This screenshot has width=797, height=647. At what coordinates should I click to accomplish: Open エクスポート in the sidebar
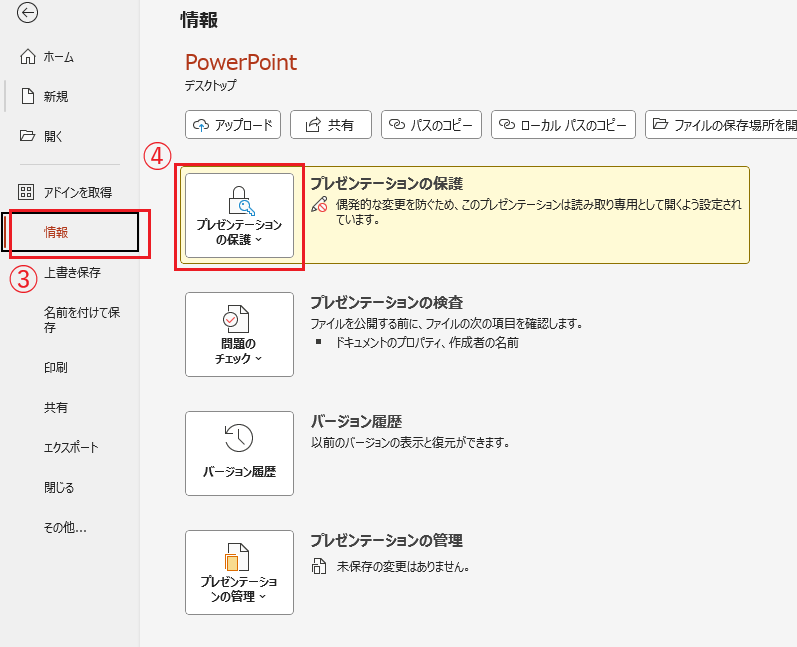pyautogui.click(x=71, y=448)
